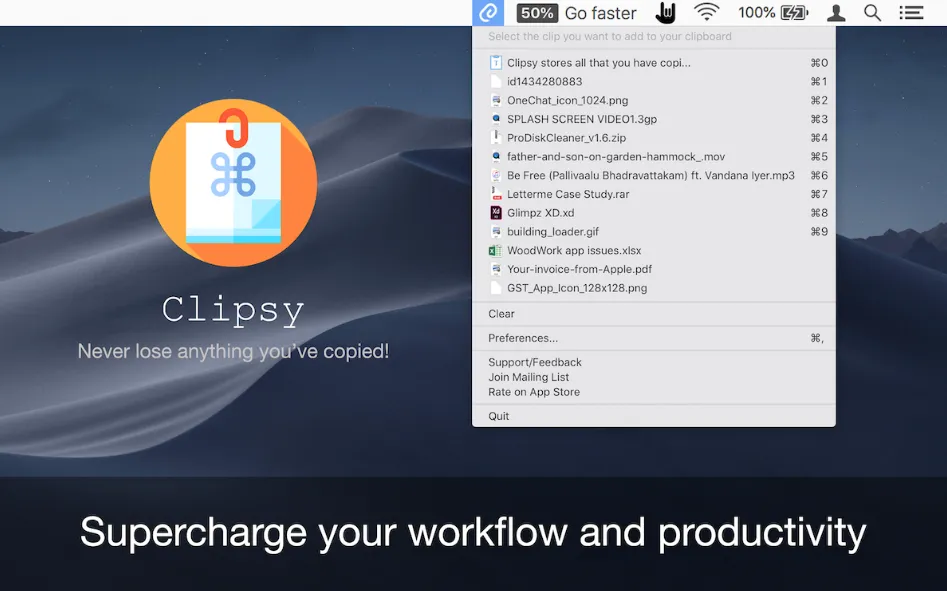Click the Excel icon beside WoodWork app issues.xlsx
This screenshot has height=591, width=947.
tap(496, 250)
